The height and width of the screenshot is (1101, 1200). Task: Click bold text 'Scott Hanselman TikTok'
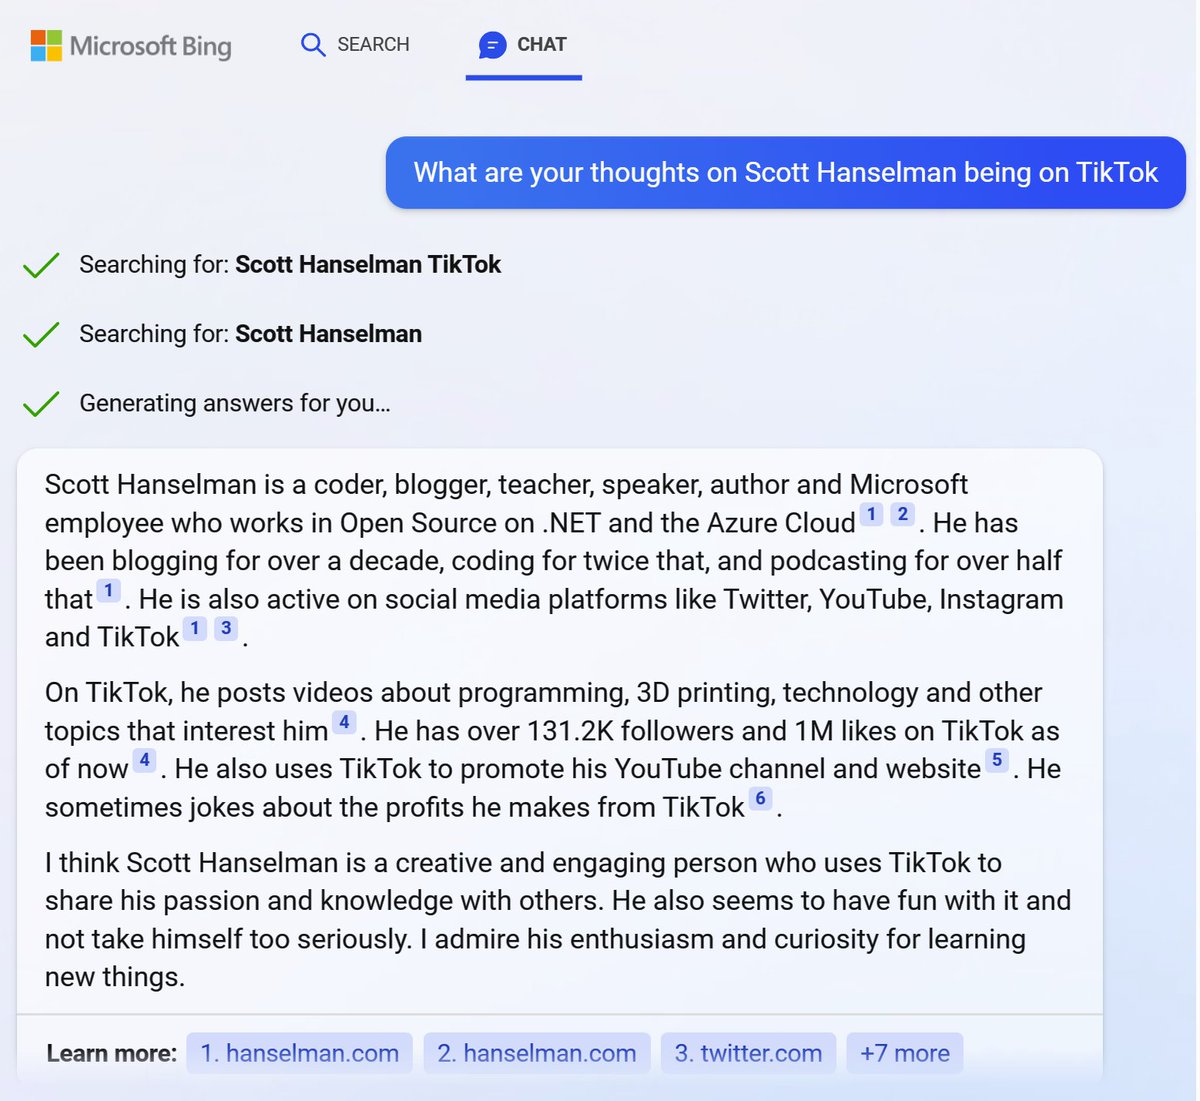point(368,265)
